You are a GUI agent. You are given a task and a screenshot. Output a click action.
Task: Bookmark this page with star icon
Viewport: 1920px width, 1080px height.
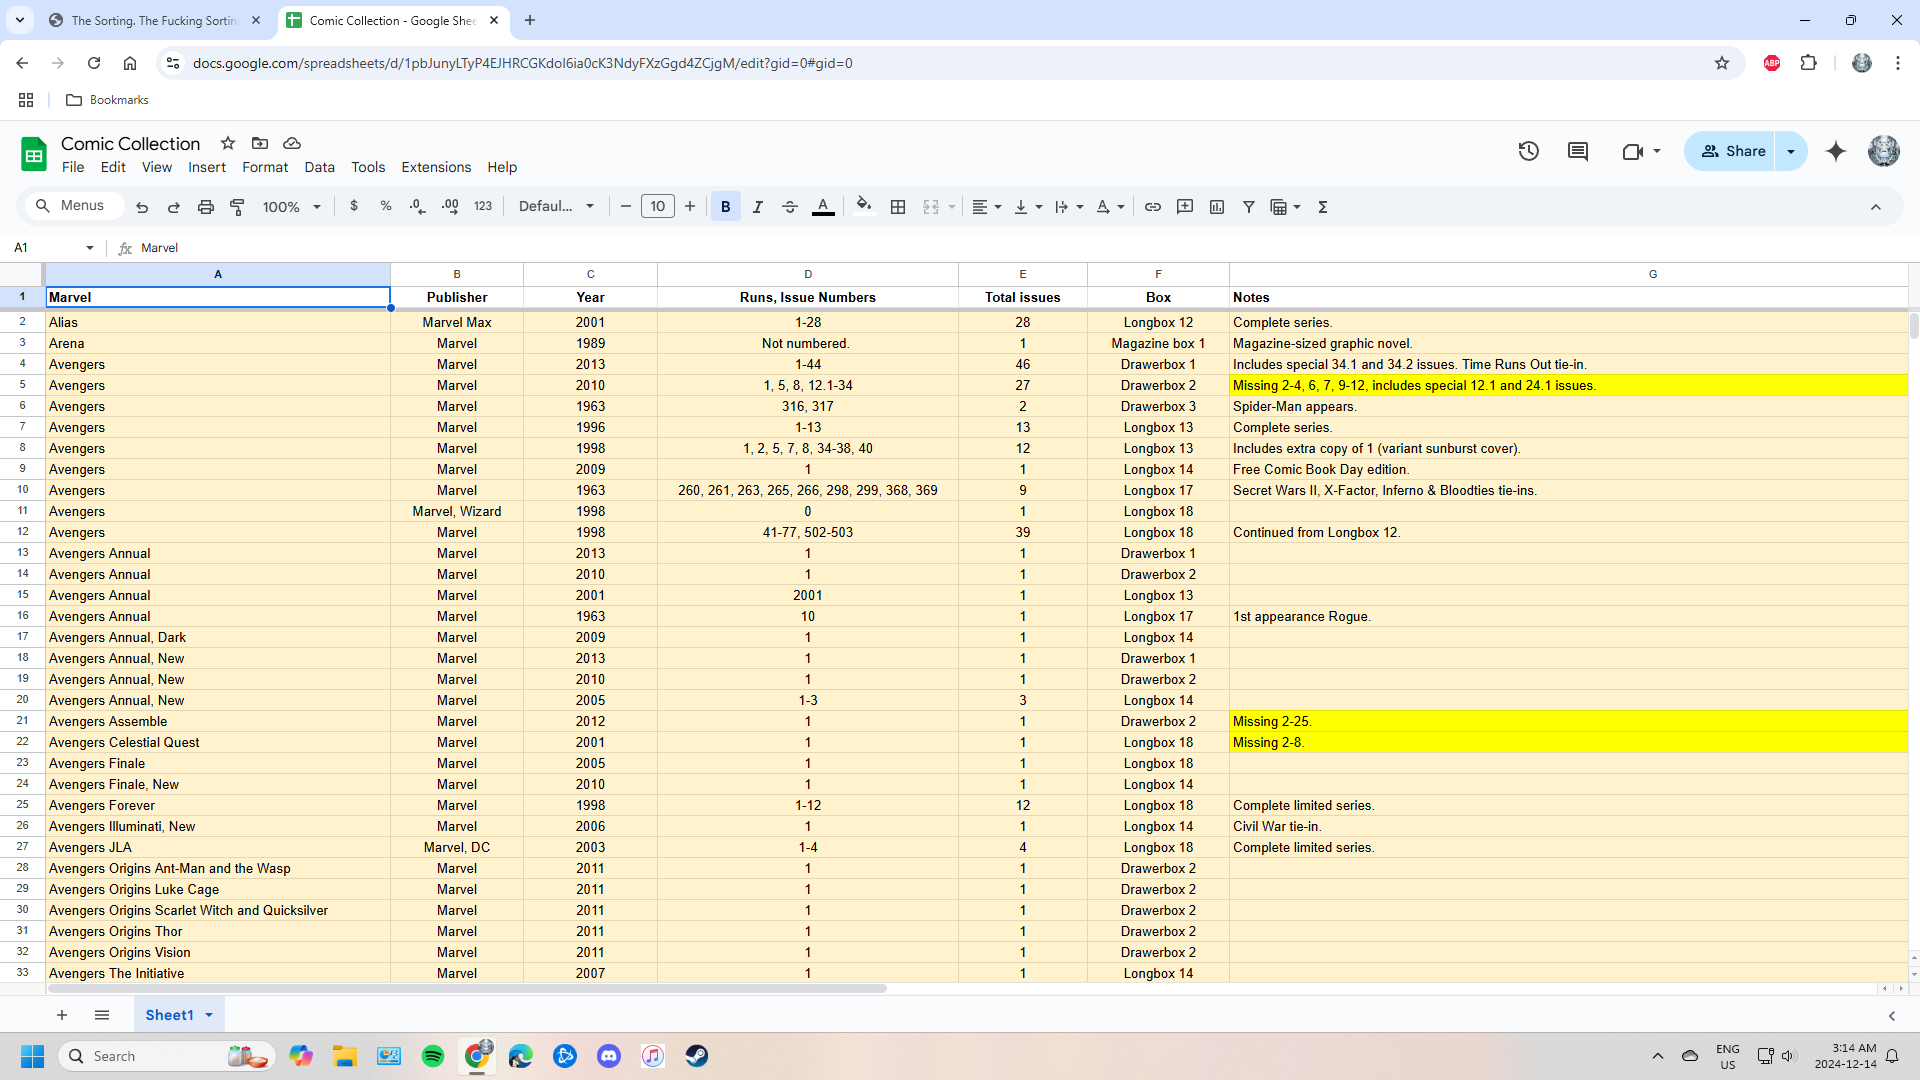[x=1722, y=63]
